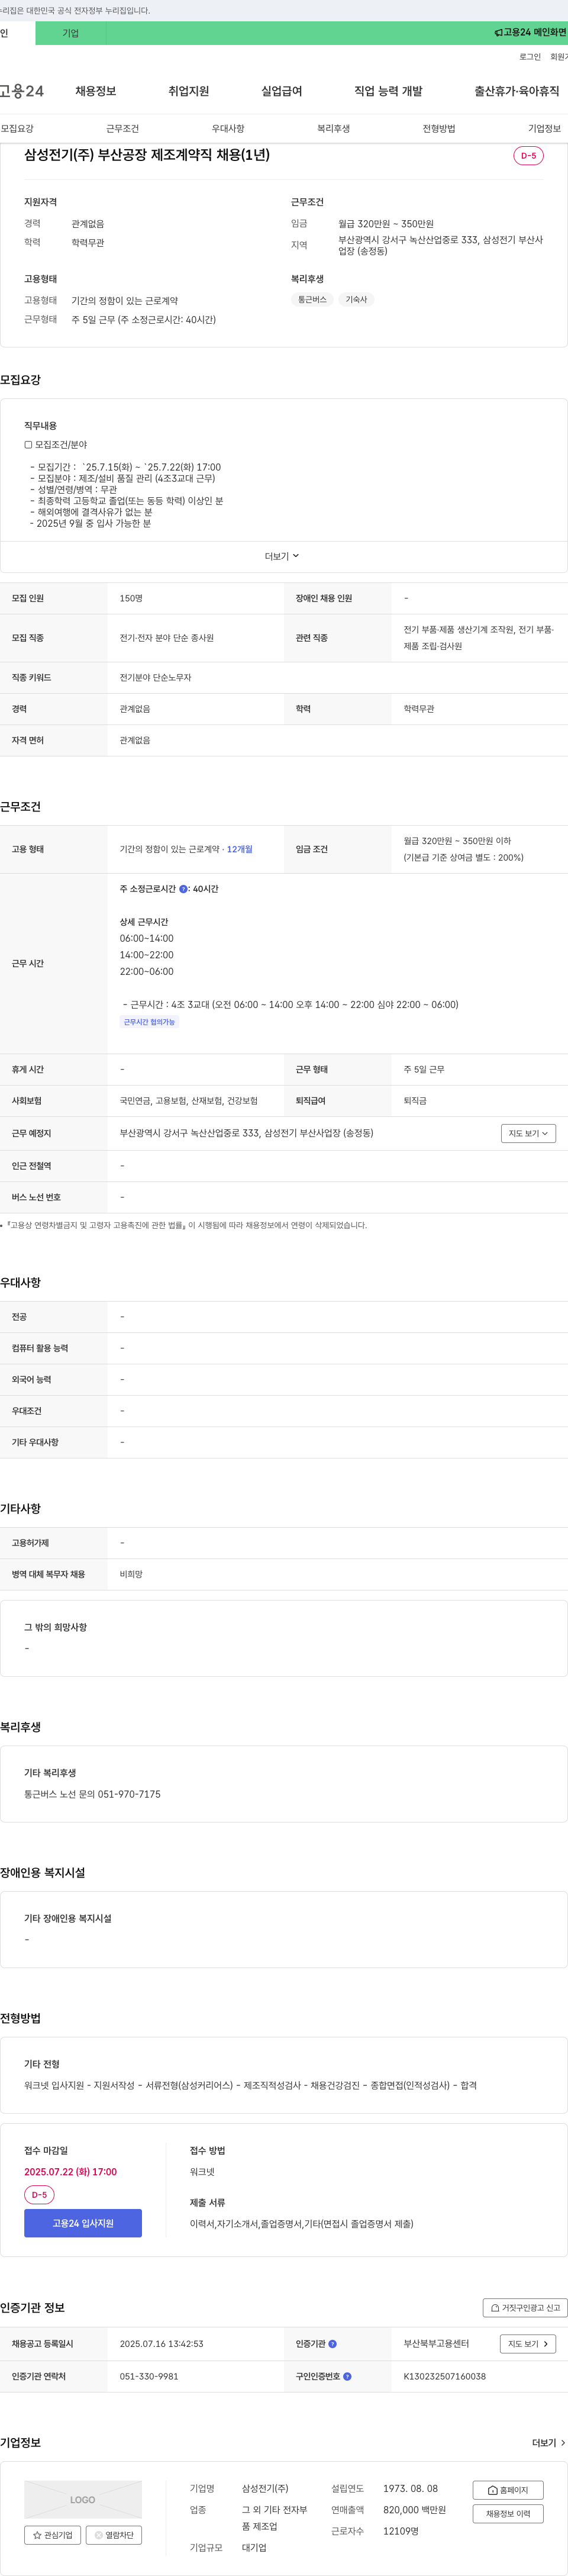Viewport: 568px width, 2576px height.
Task: Jump to the 모집요강 section tab
Action: pos(17,129)
